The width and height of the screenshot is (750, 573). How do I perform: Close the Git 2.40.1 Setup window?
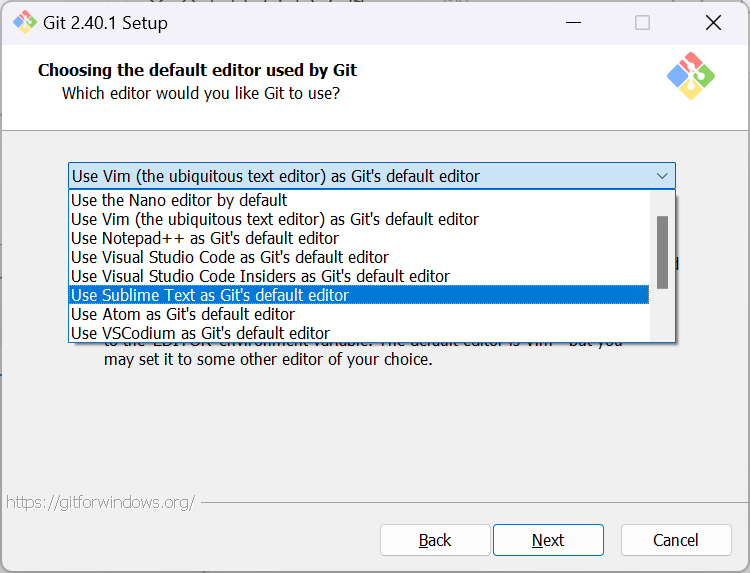pos(713,22)
